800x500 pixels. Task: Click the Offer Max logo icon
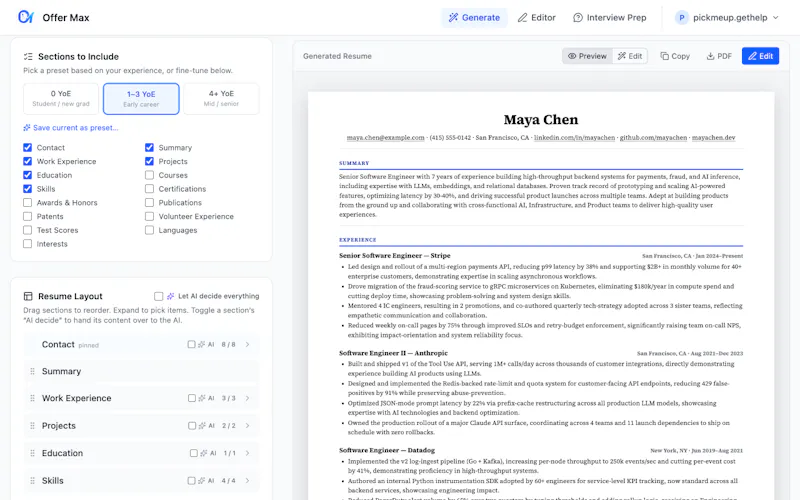pyautogui.click(x=26, y=17)
